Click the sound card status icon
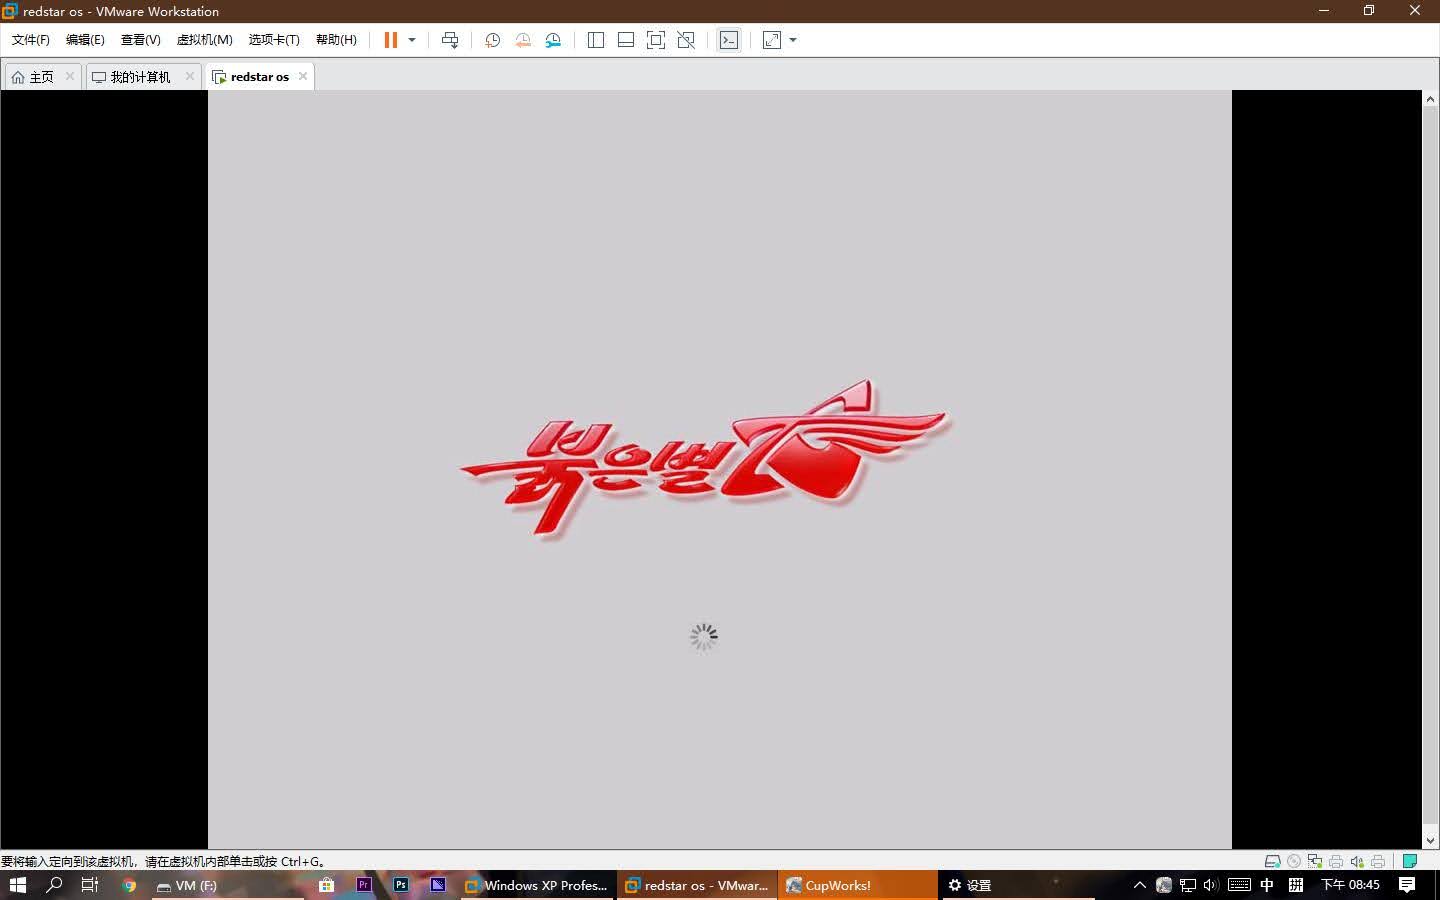The height and width of the screenshot is (900, 1440). click(1357, 861)
